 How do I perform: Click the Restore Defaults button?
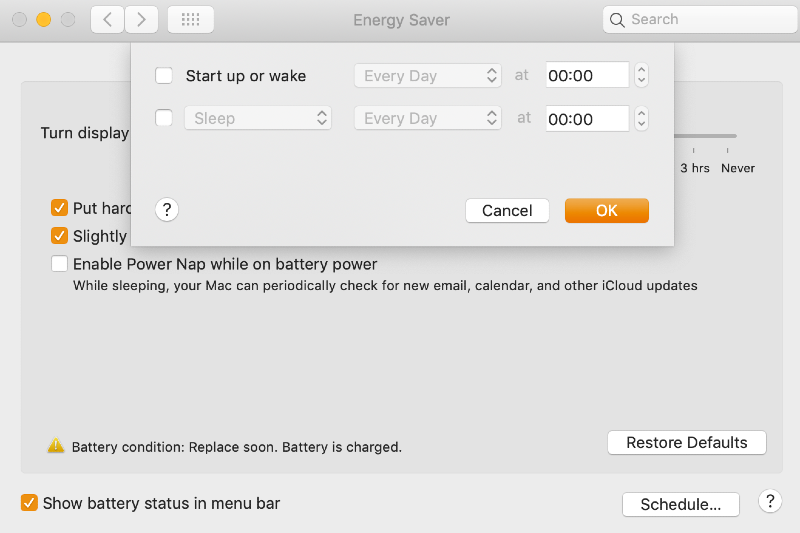[687, 442]
